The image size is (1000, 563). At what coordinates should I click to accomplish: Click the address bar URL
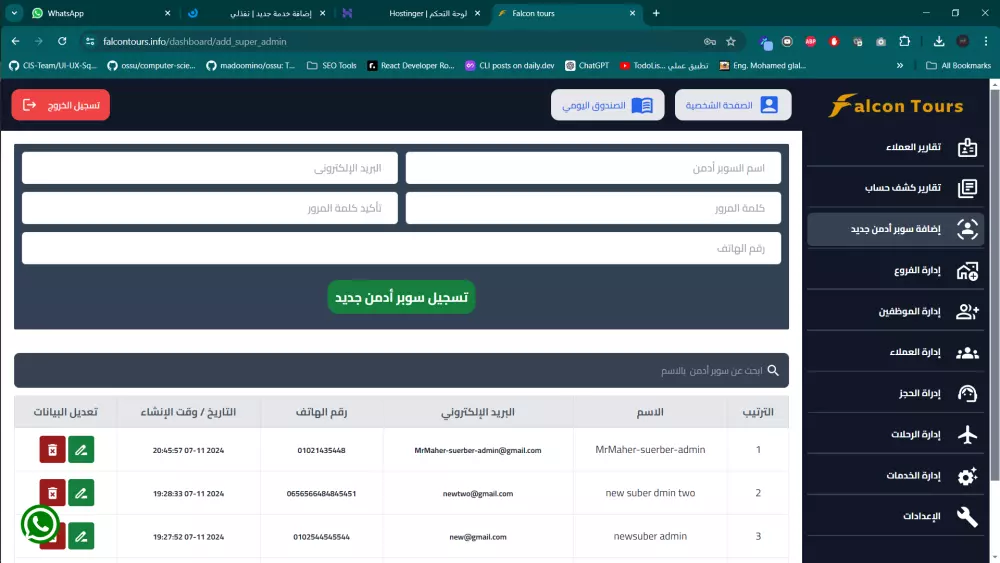[195, 41]
